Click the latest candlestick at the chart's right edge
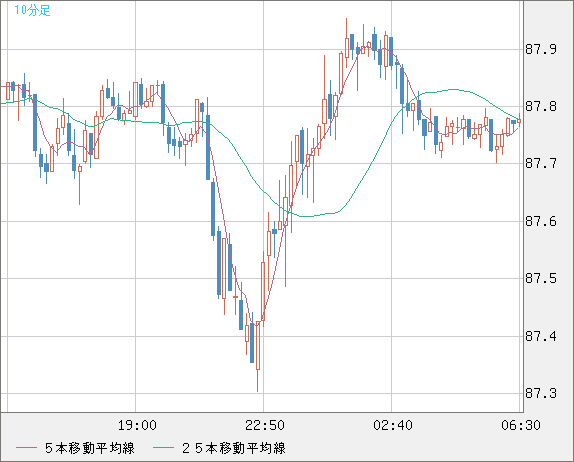This screenshot has height=462, width=574. coord(519,120)
